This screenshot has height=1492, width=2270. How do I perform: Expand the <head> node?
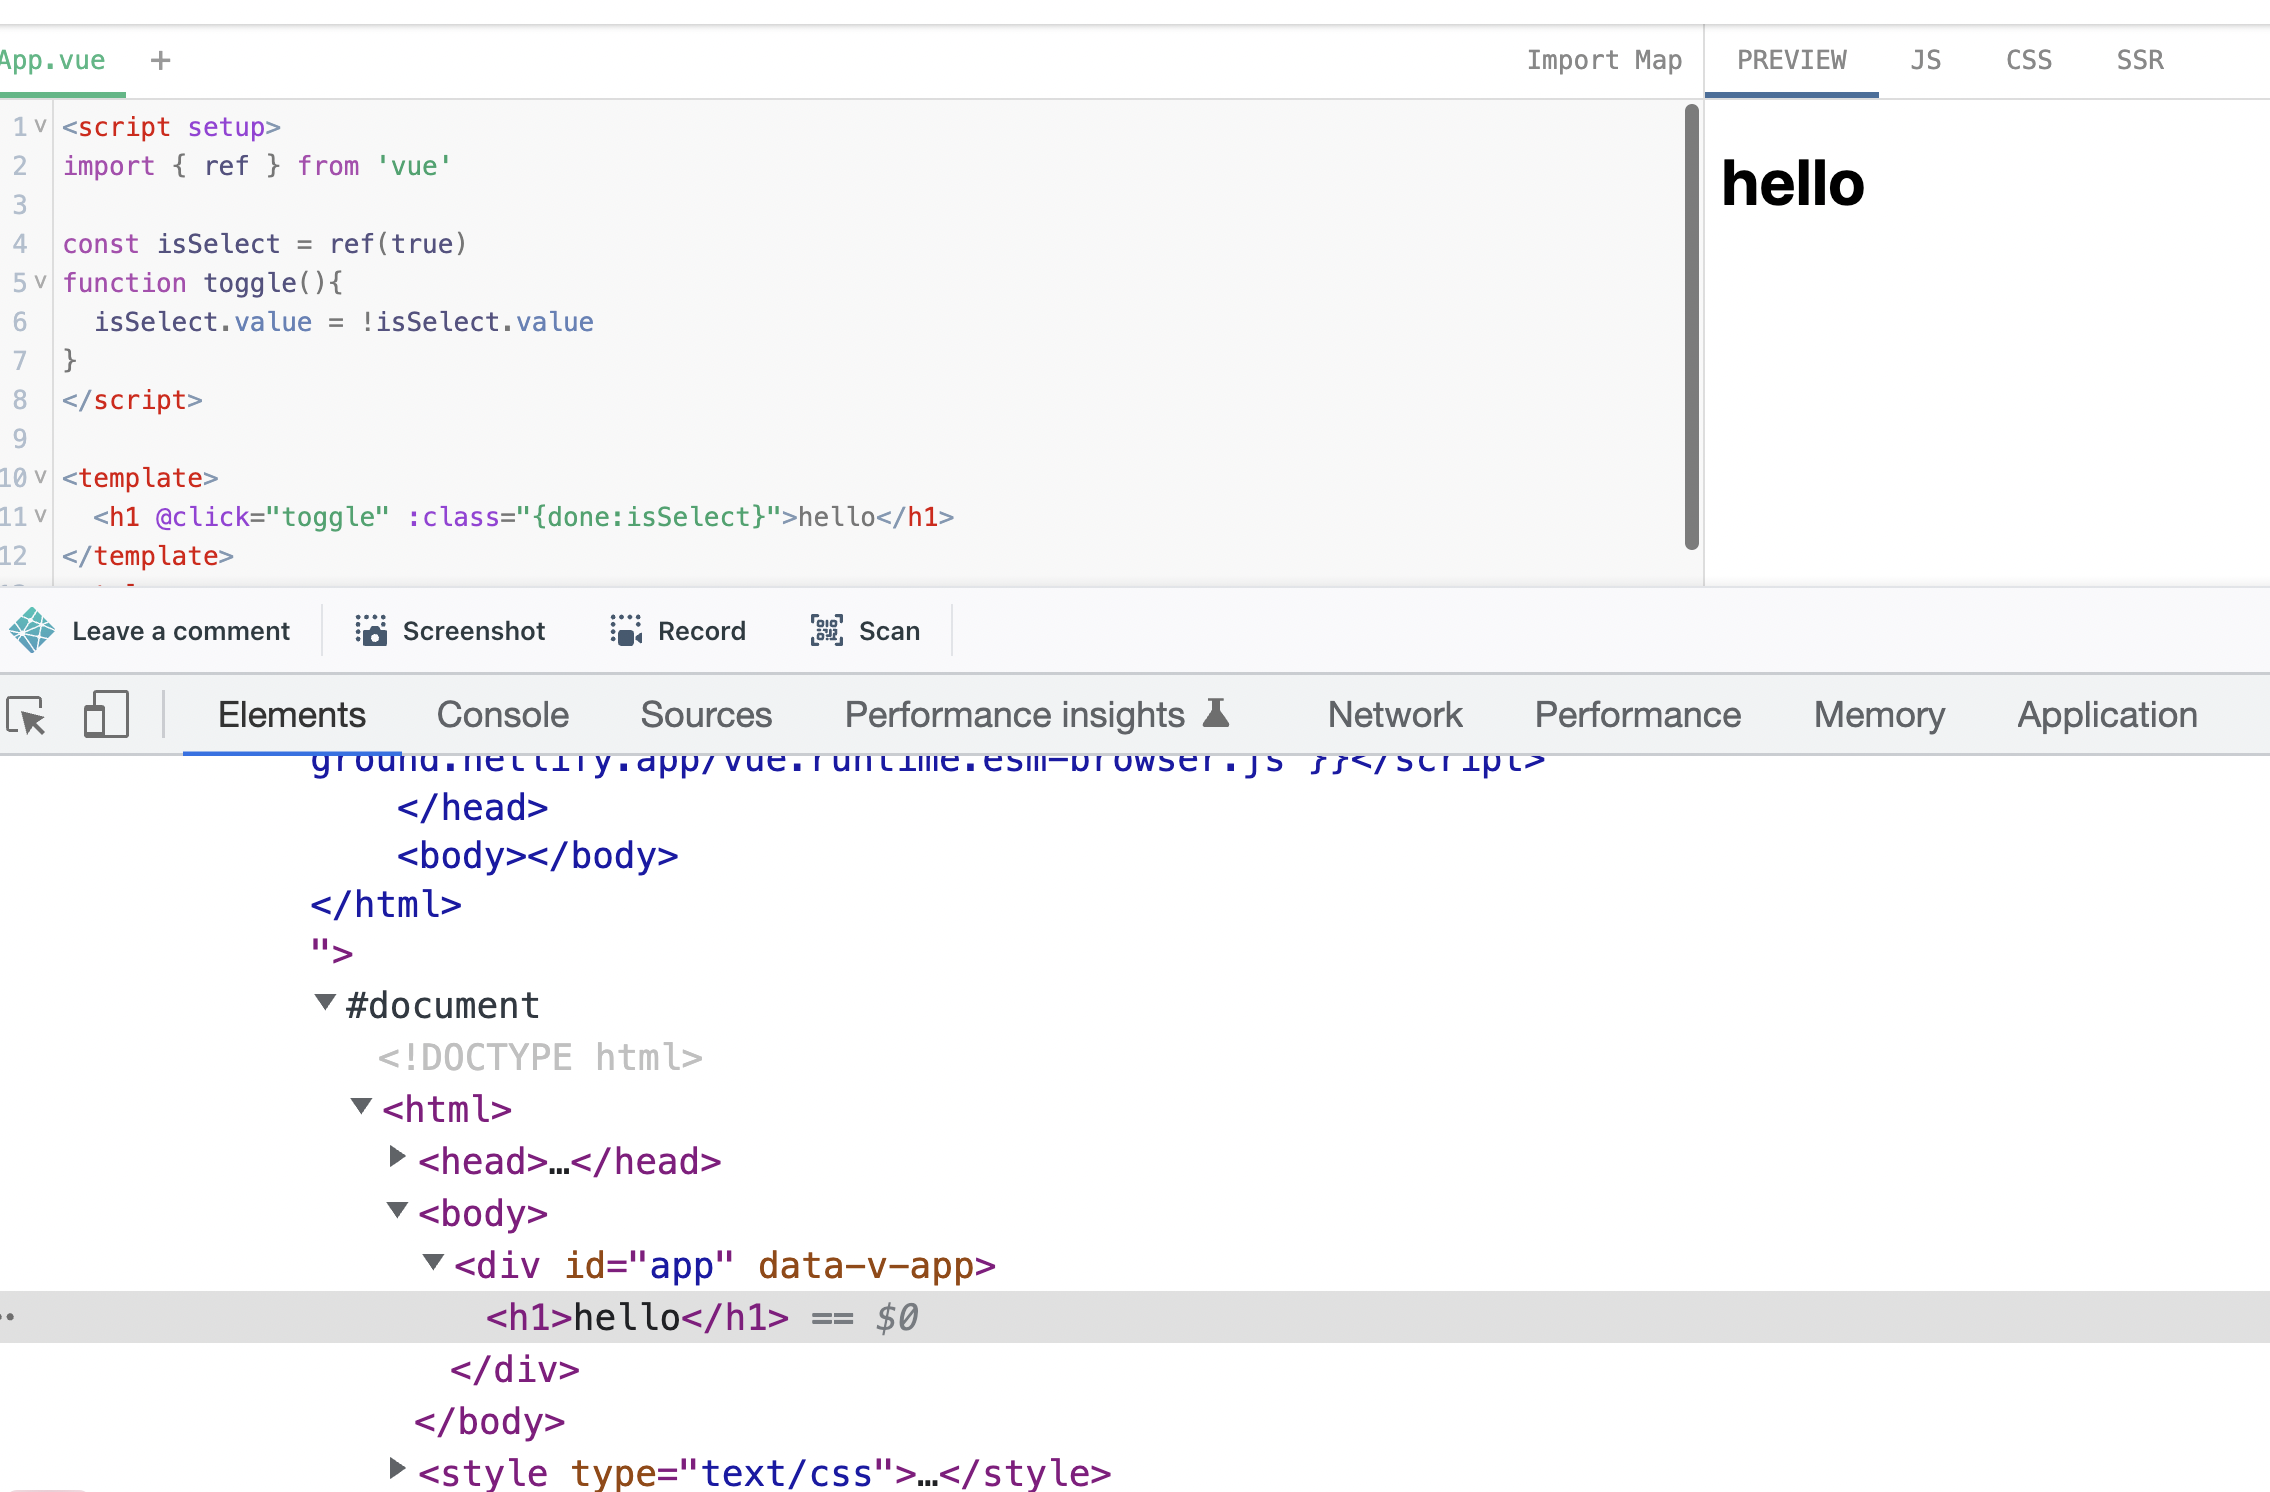click(x=397, y=1157)
